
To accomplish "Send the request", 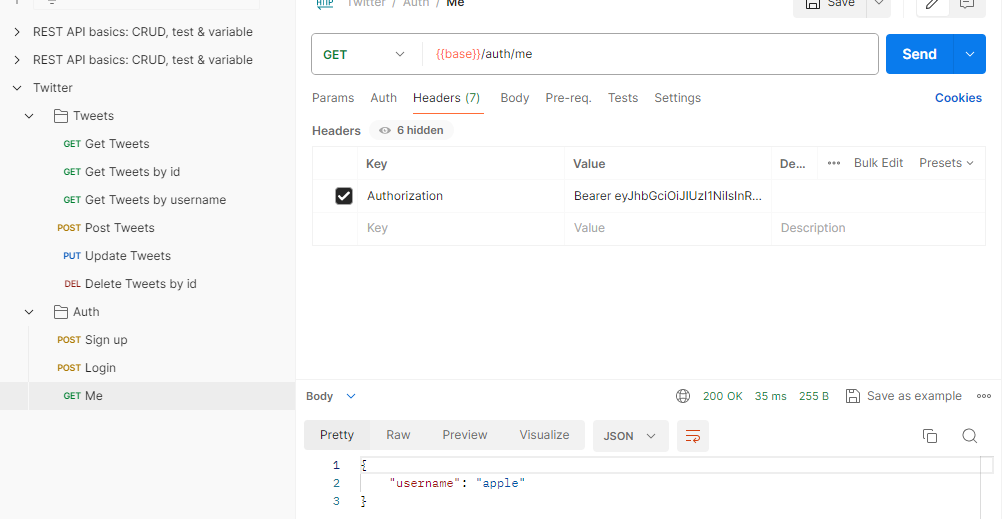I will tap(920, 54).
